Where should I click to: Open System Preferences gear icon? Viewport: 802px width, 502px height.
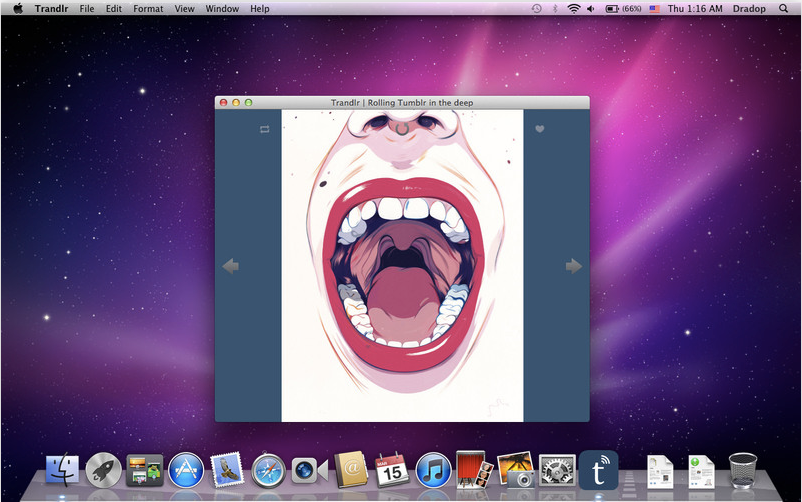coord(557,470)
